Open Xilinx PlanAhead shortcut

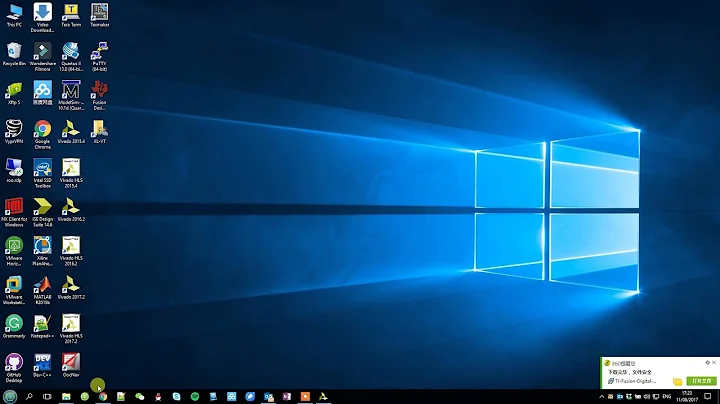coord(42,252)
